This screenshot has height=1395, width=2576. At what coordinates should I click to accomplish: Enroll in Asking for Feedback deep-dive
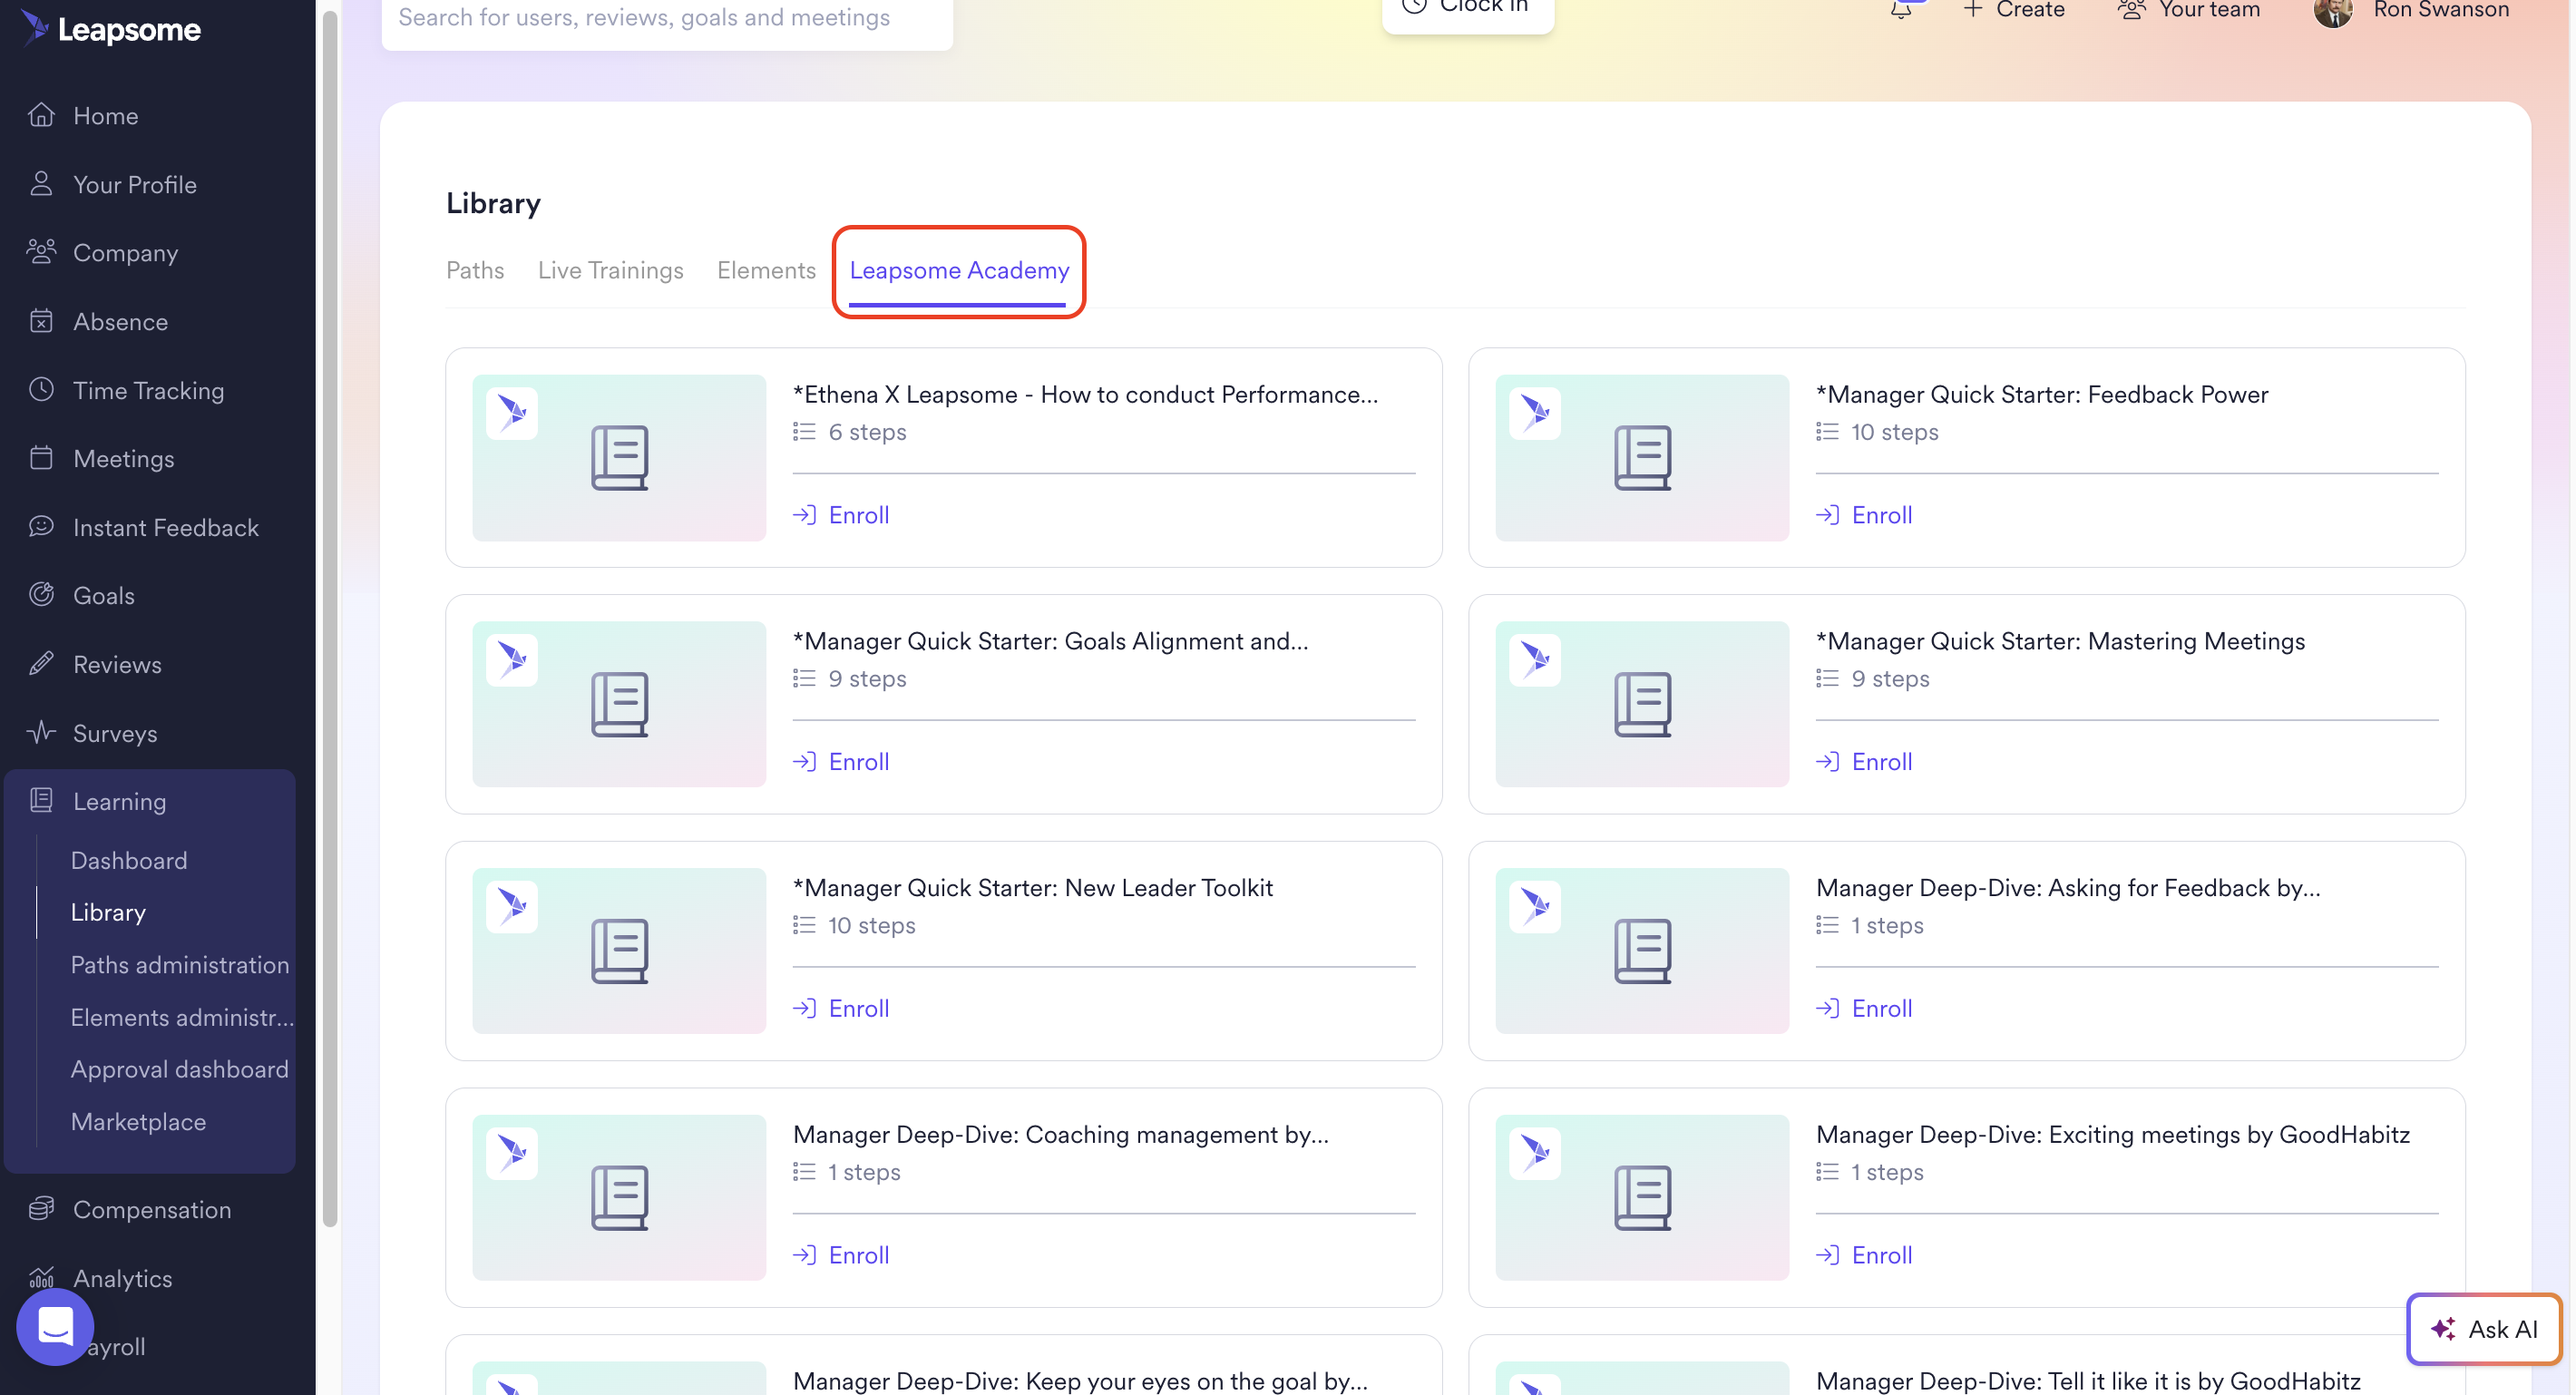pyautogui.click(x=1864, y=1008)
